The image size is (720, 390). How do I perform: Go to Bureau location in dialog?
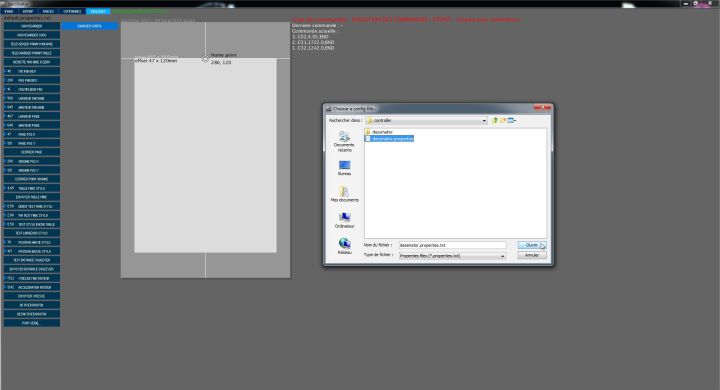point(344,168)
